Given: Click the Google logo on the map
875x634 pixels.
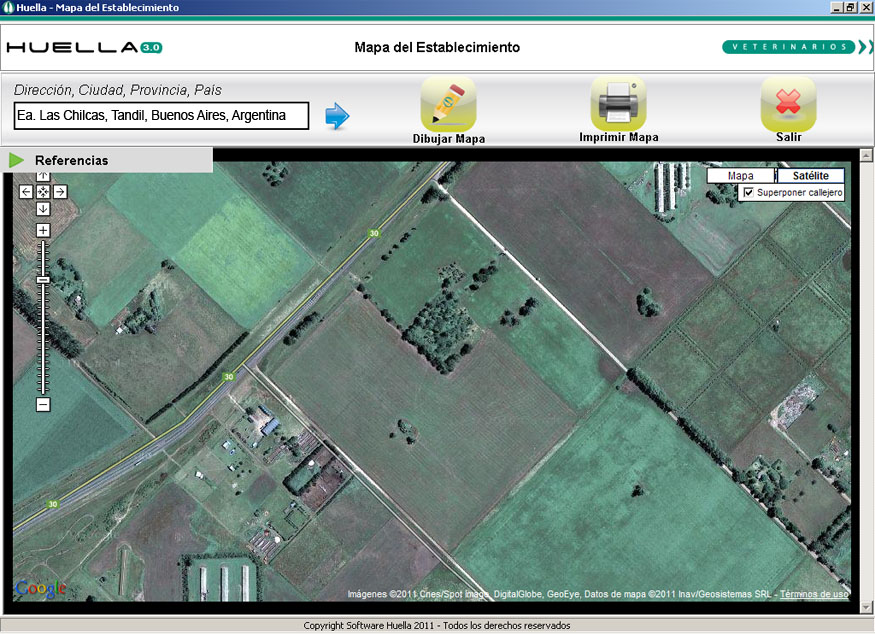Looking at the screenshot, I should click(x=41, y=588).
